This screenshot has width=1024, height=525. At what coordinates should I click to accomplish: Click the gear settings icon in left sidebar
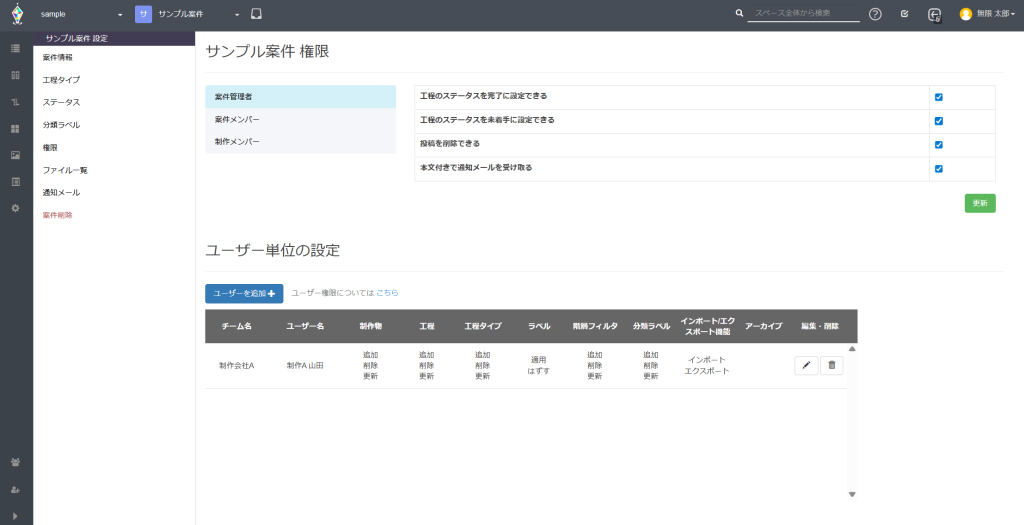(15, 208)
